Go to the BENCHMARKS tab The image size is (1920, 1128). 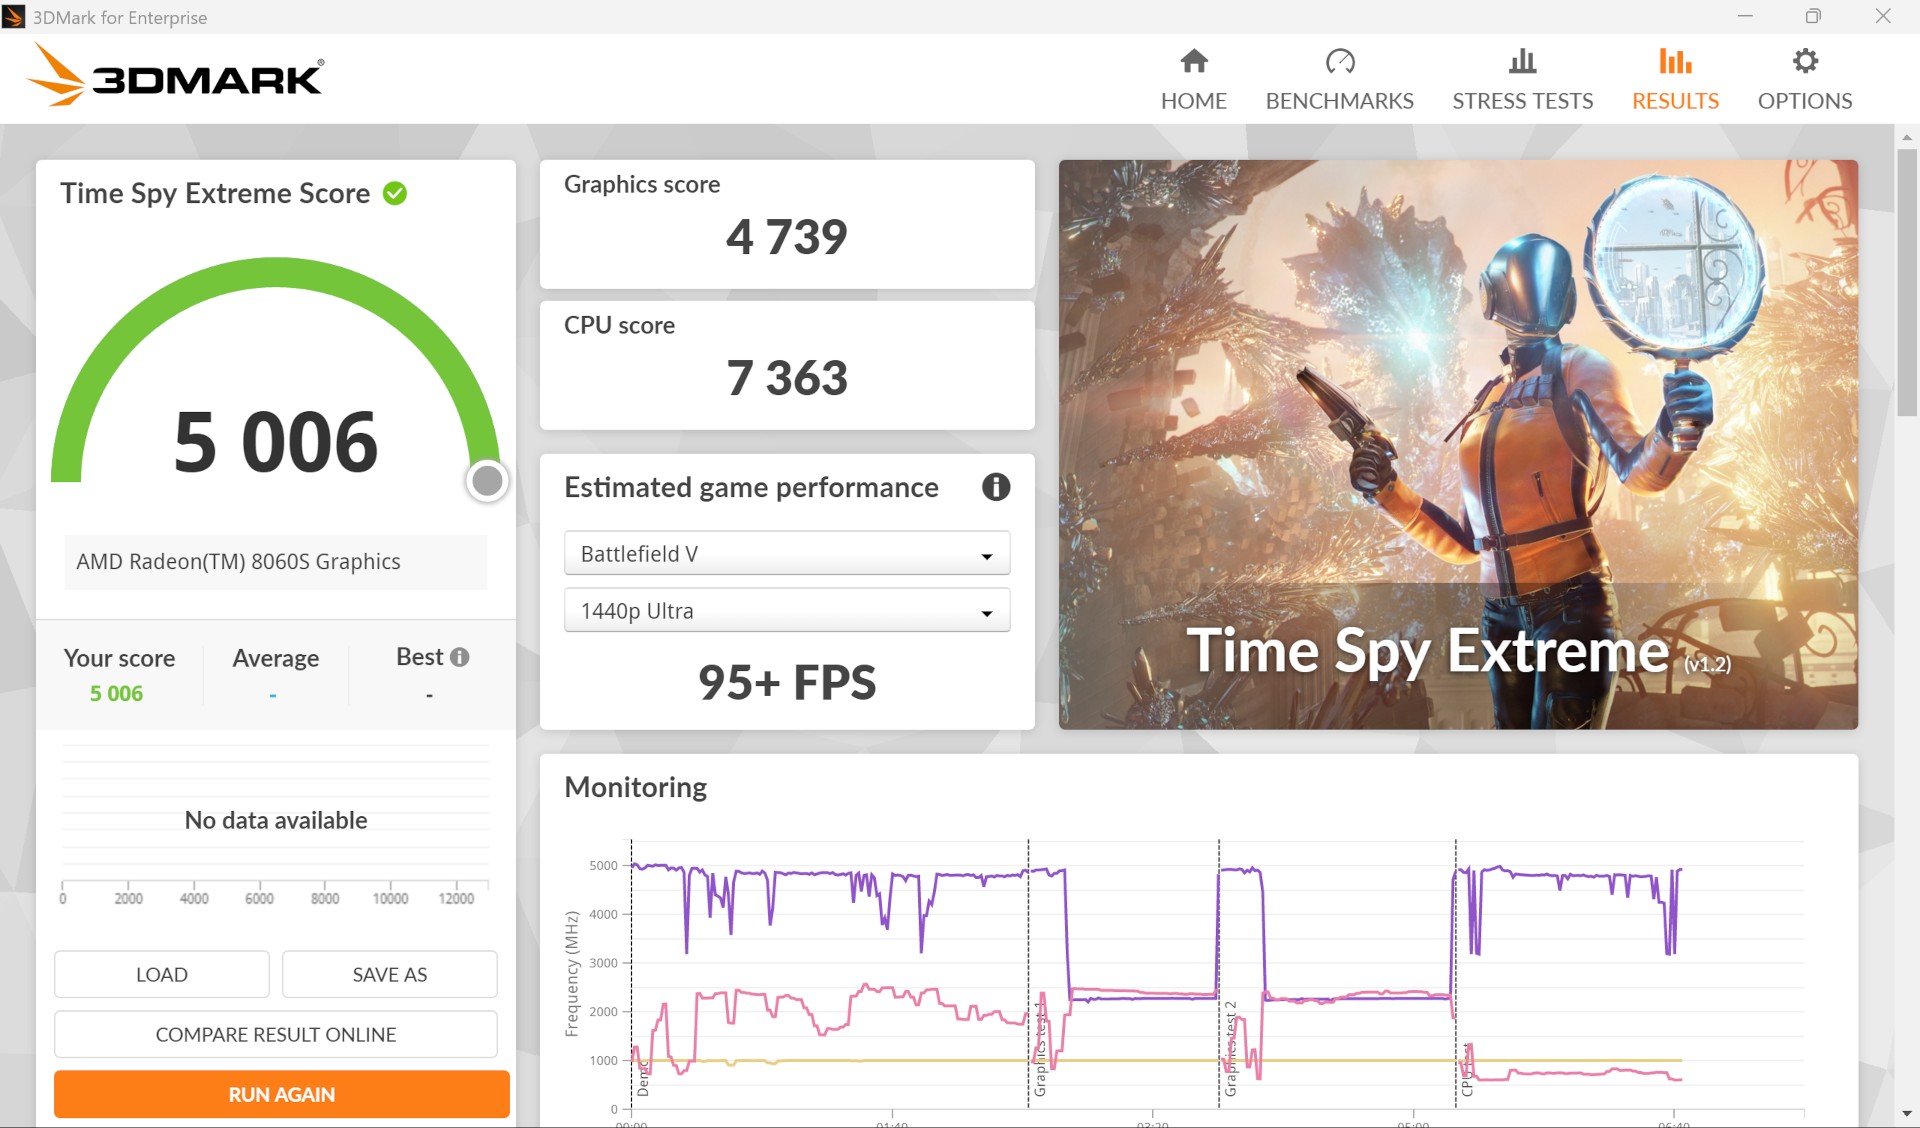click(1339, 101)
